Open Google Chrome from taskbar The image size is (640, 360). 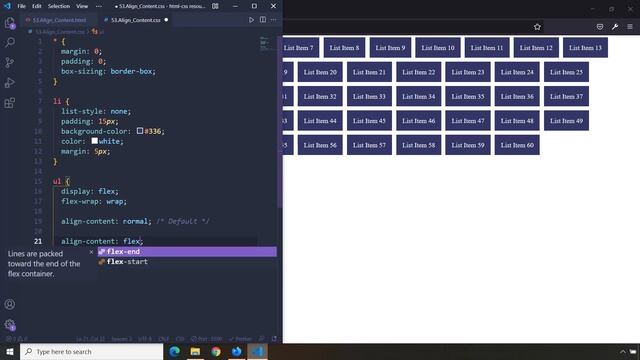pos(216,351)
